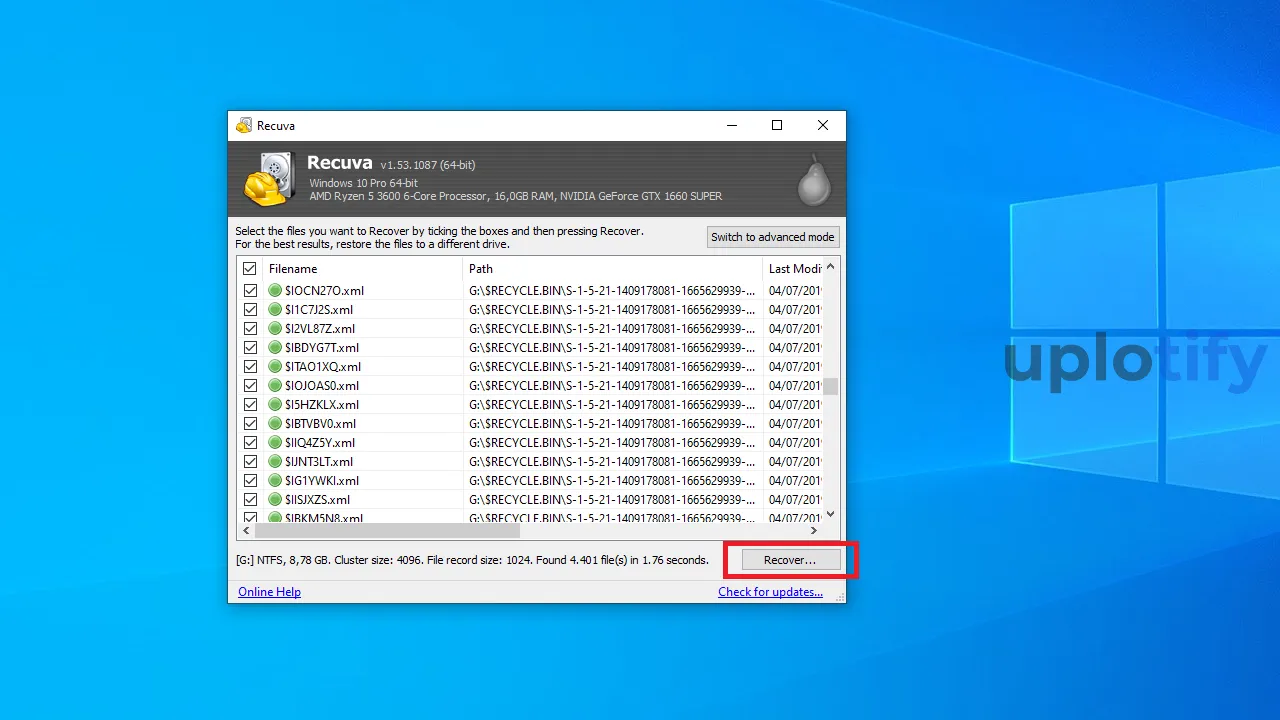This screenshot has height=720, width=1280.
Task: Click the hard hat drive logo in header
Action: [x=270, y=179]
